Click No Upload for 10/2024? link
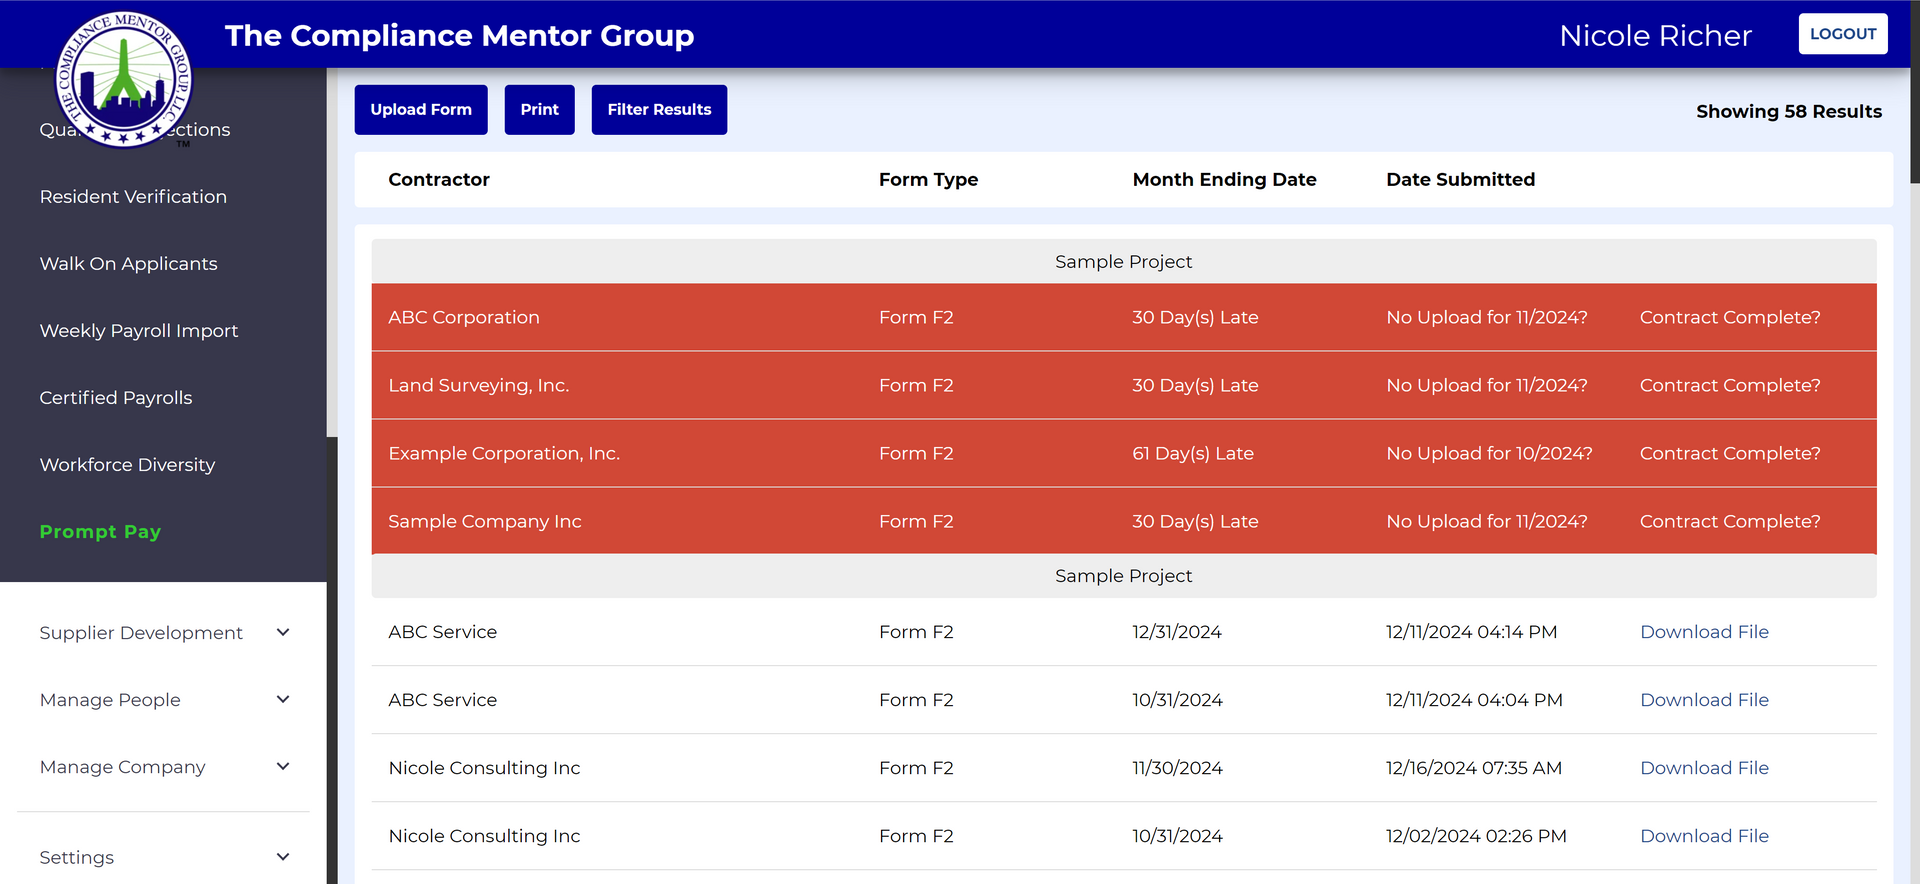Screen dimensions: 1920x884 tap(1489, 453)
